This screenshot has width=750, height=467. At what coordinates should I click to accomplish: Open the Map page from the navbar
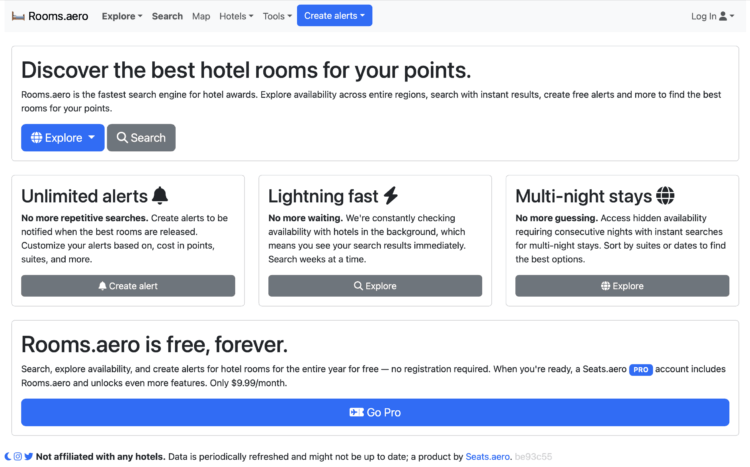click(x=201, y=16)
